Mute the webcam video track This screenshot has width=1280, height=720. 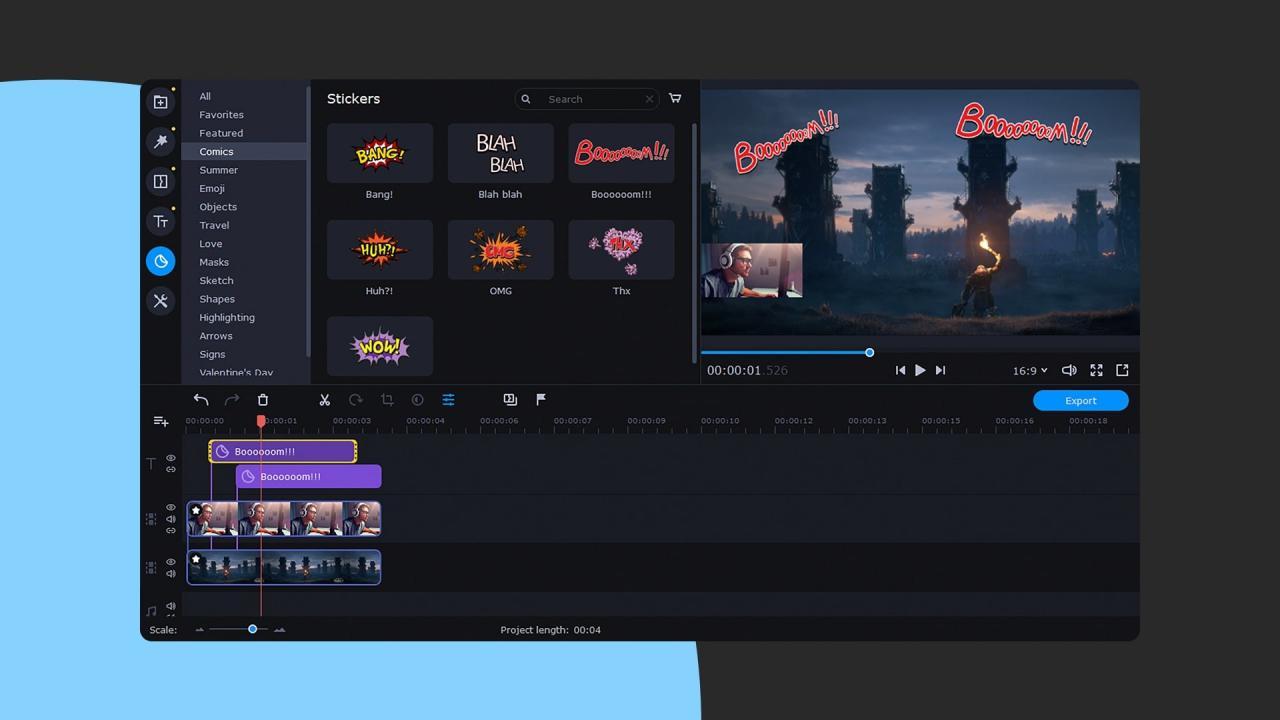(171, 519)
